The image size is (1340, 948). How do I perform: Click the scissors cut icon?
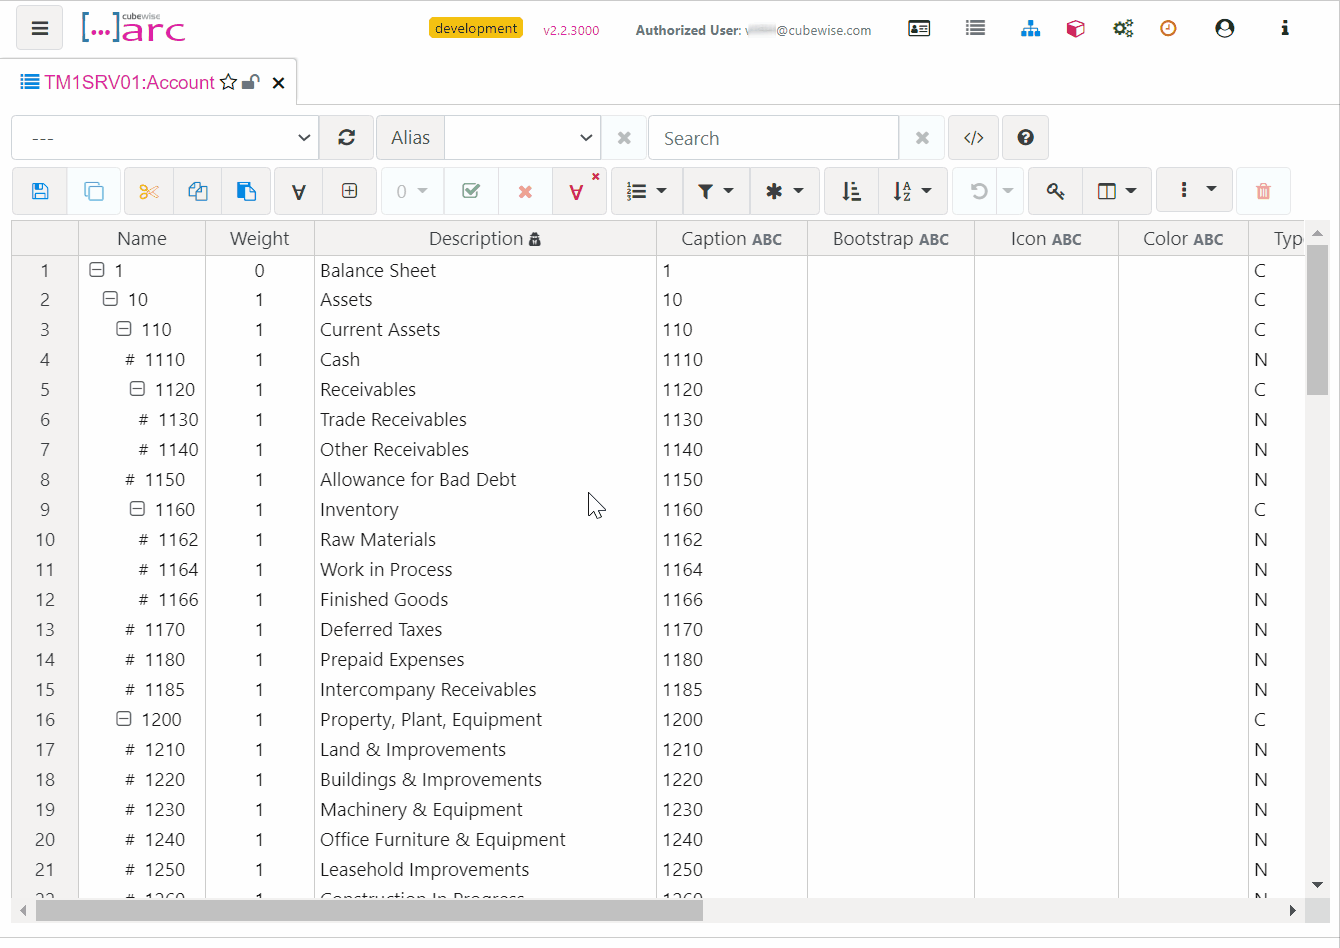[x=149, y=191]
